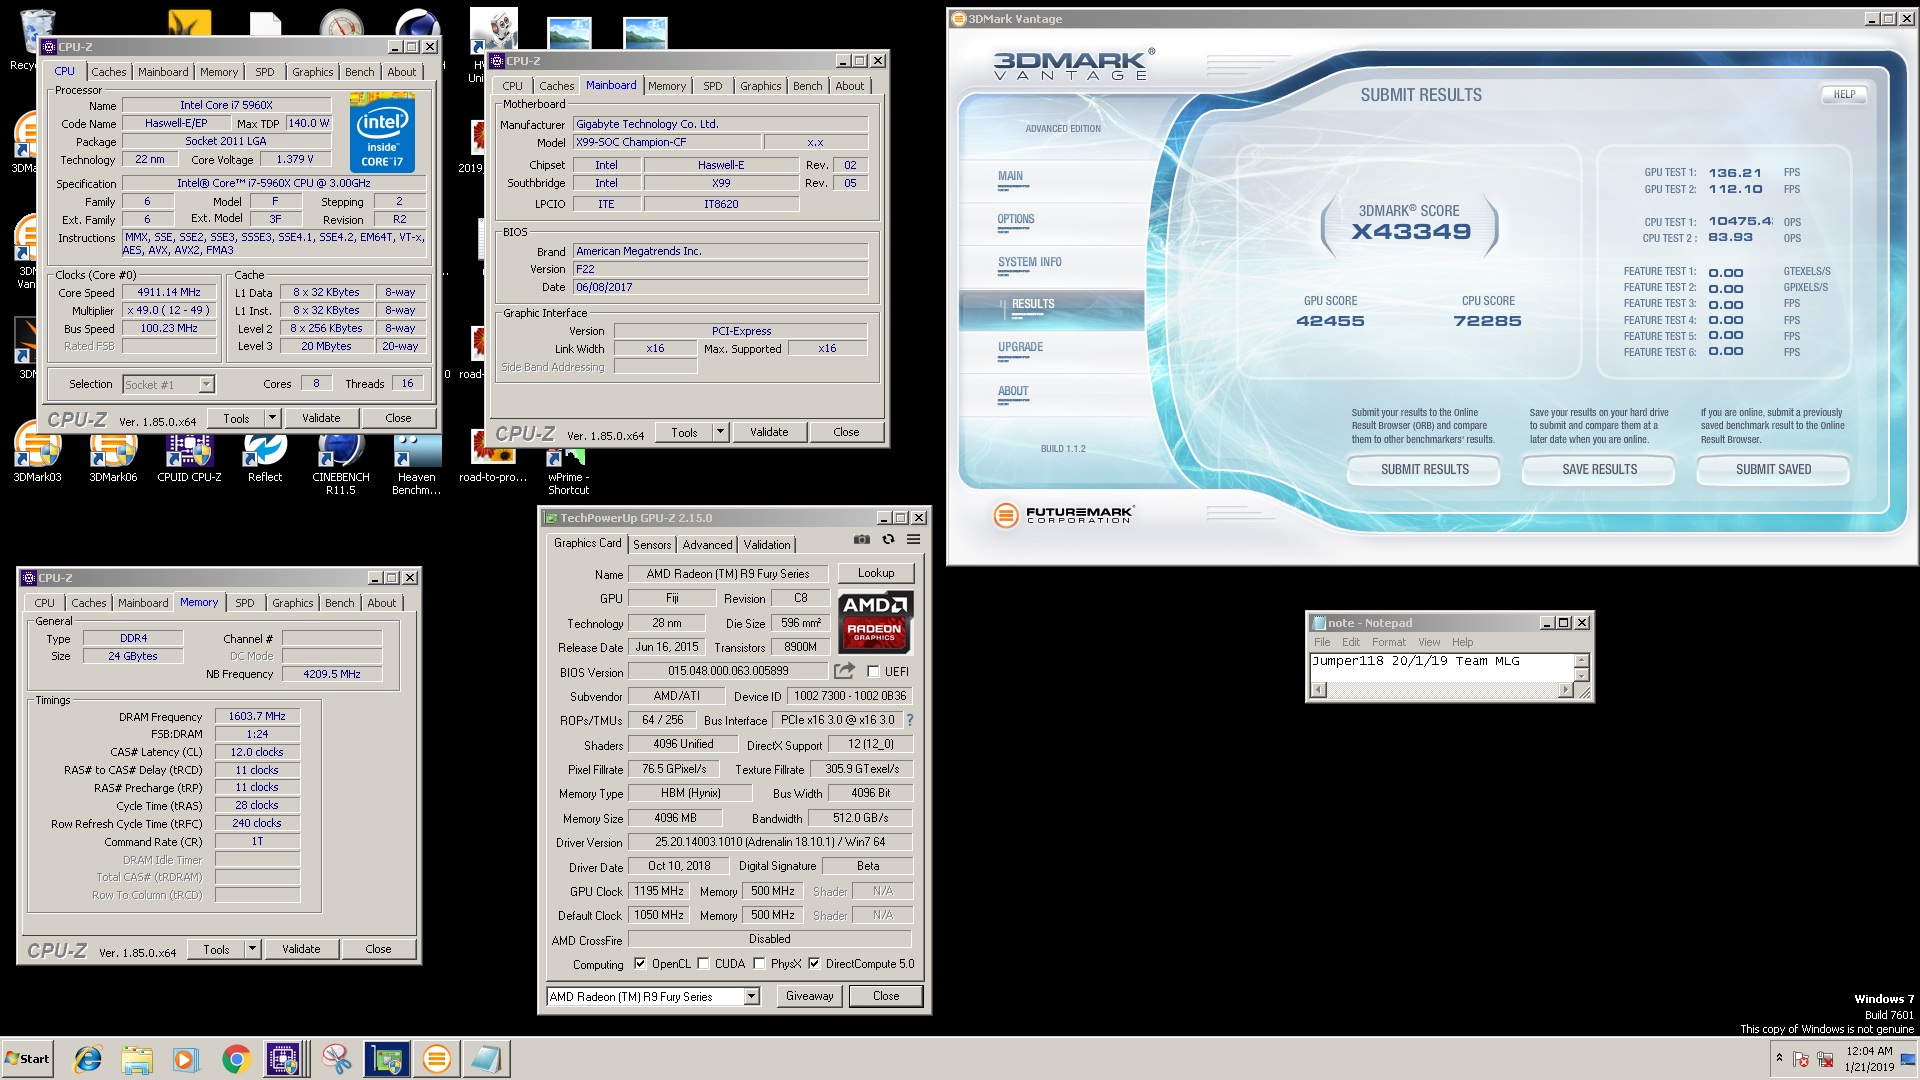The height and width of the screenshot is (1080, 1920).
Task: Select the Reflect desktop shortcut
Action: (x=265, y=459)
